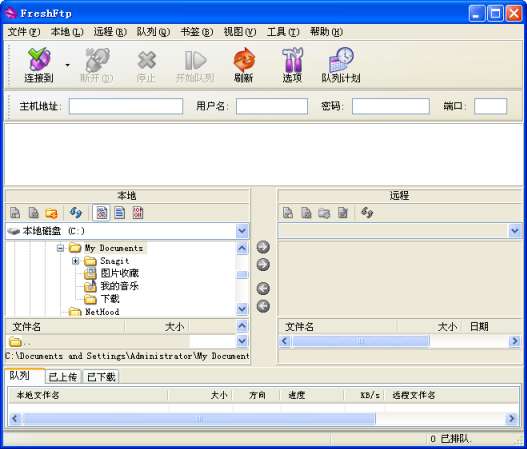This screenshot has width=527, height=449.
Task: Click upper left-arrow download button
Action: click(263, 288)
